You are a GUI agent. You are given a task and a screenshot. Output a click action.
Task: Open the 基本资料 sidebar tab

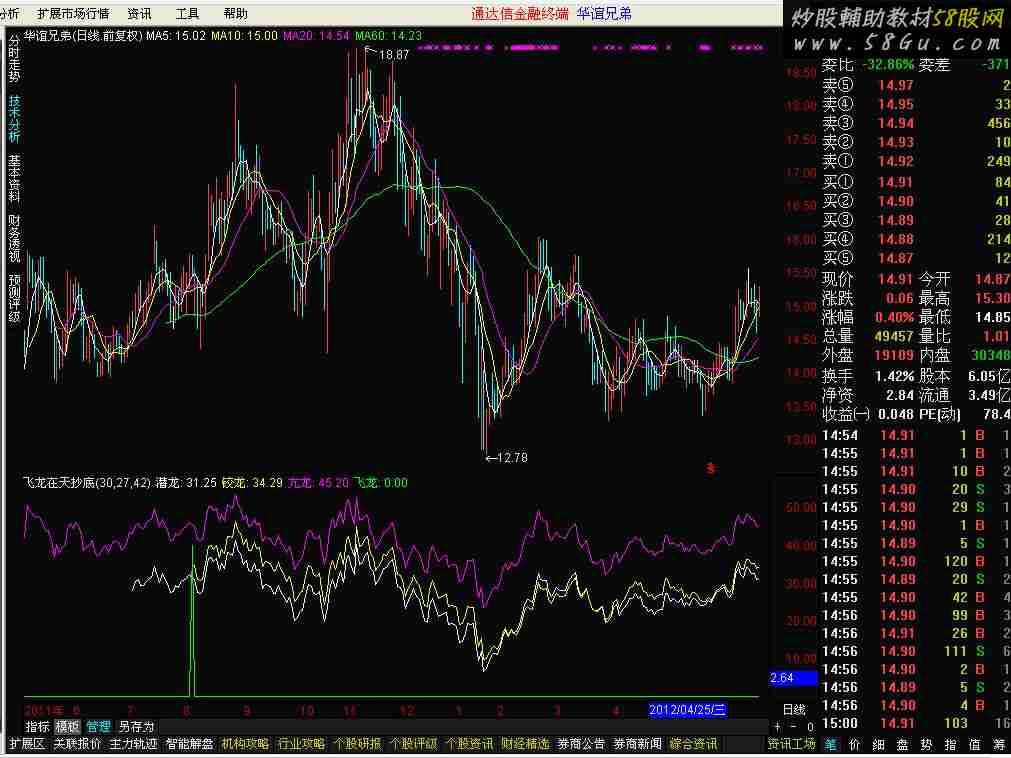pyautogui.click(x=14, y=178)
